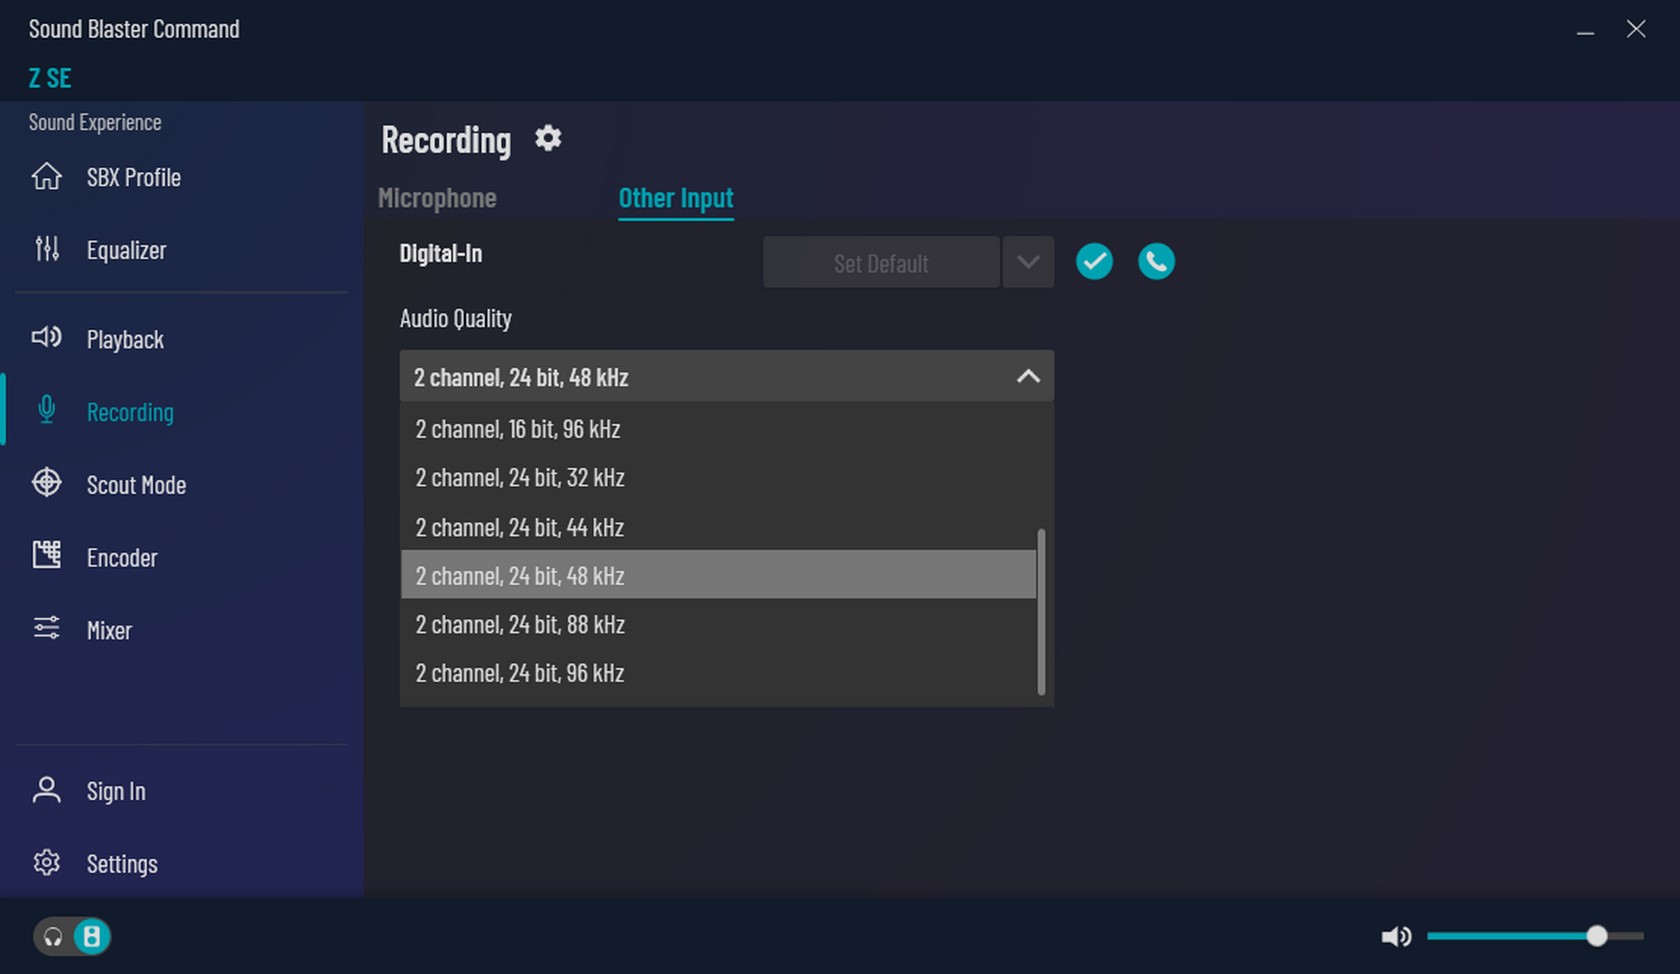Open SBX Profile home icon
Screen dimensions: 1680x974
pyautogui.click(x=46, y=176)
